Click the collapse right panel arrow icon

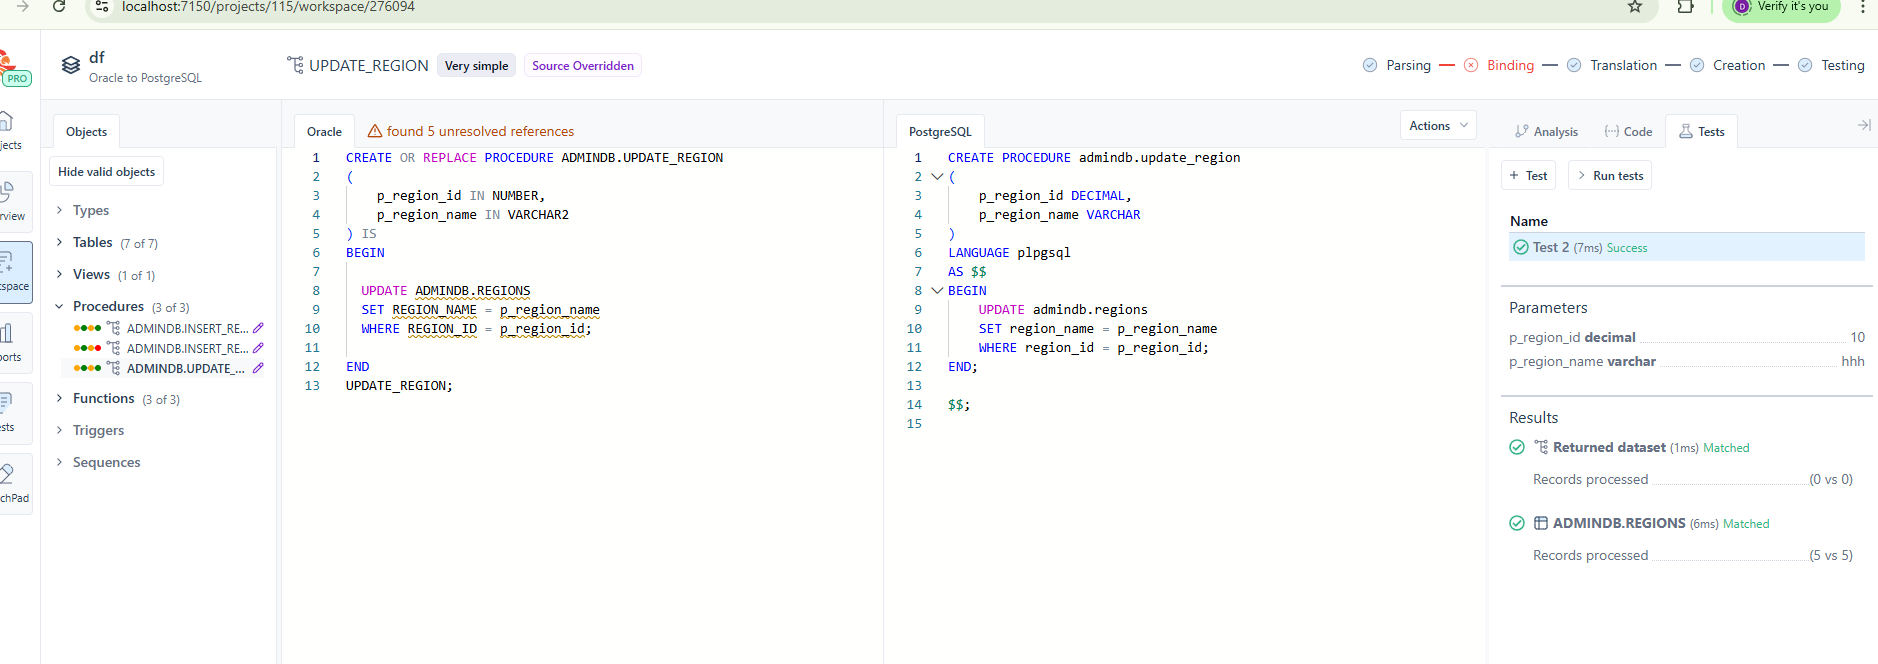[x=1863, y=125]
